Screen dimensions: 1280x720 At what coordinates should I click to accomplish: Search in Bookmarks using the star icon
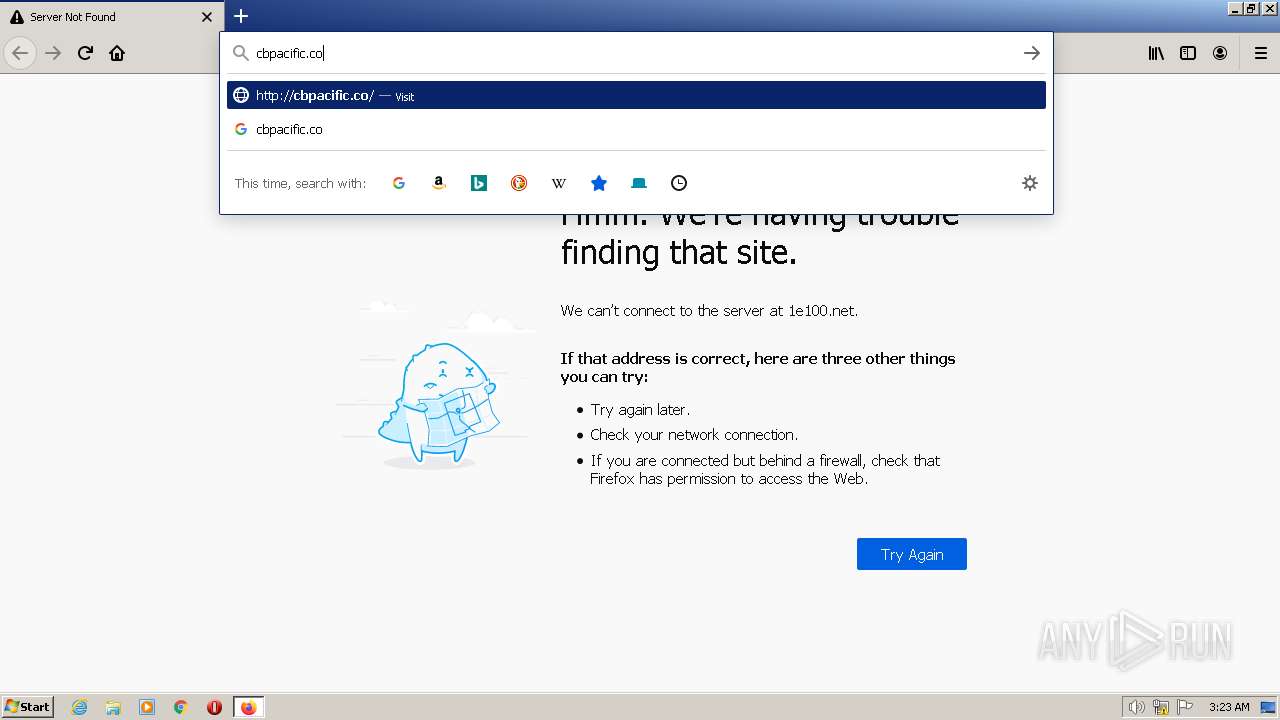coord(599,183)
